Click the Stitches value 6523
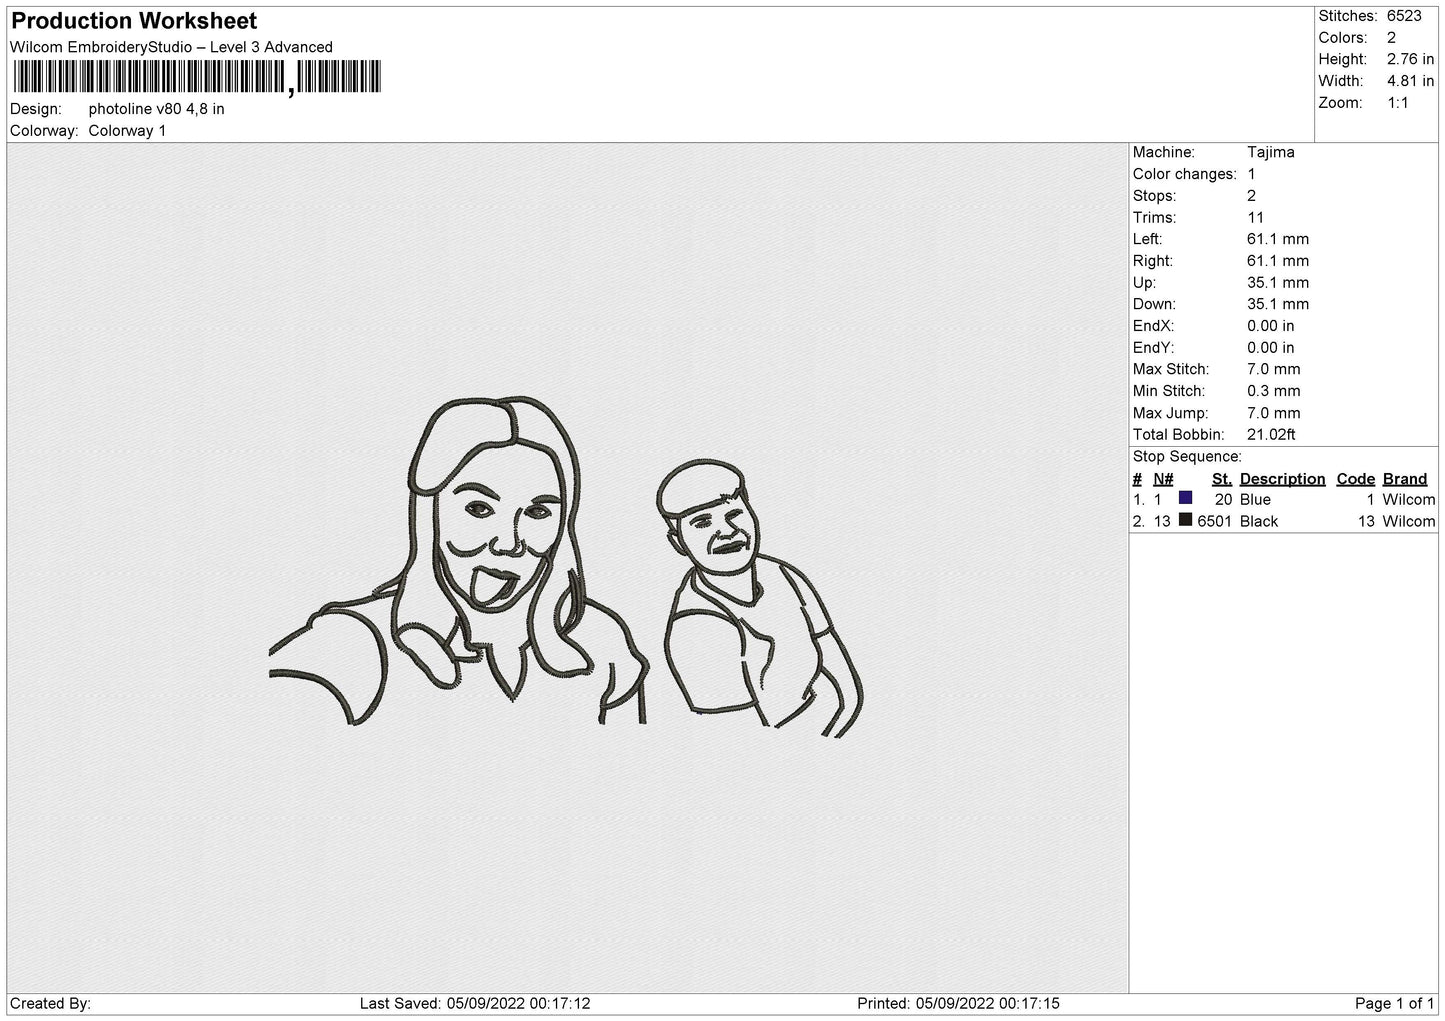 (1404, 16)
